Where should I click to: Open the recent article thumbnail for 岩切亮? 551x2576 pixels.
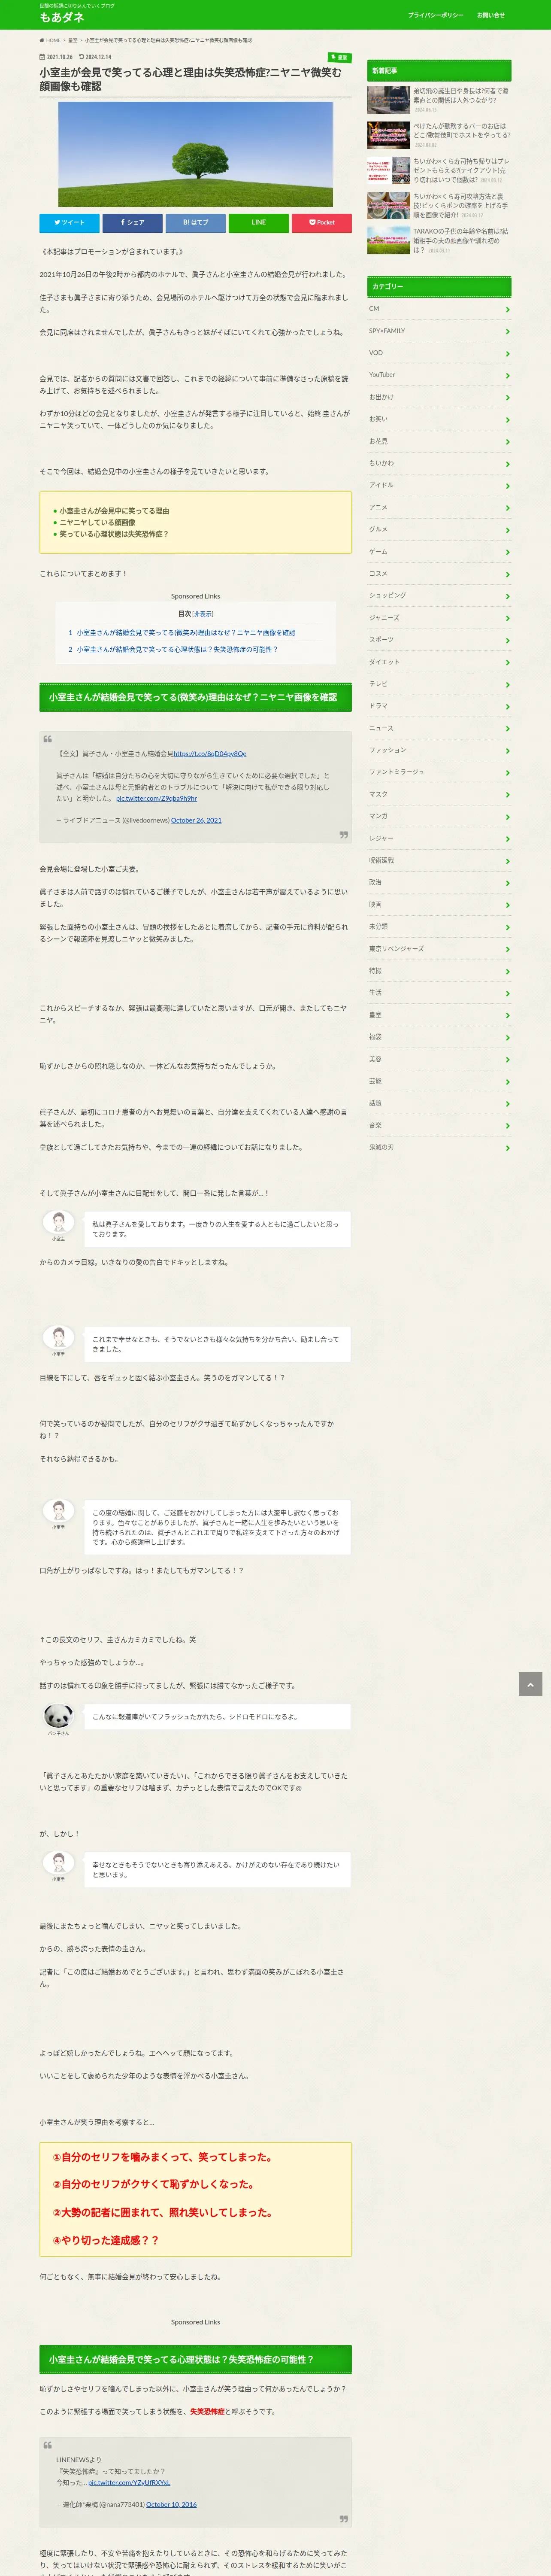tap(388, 99)
